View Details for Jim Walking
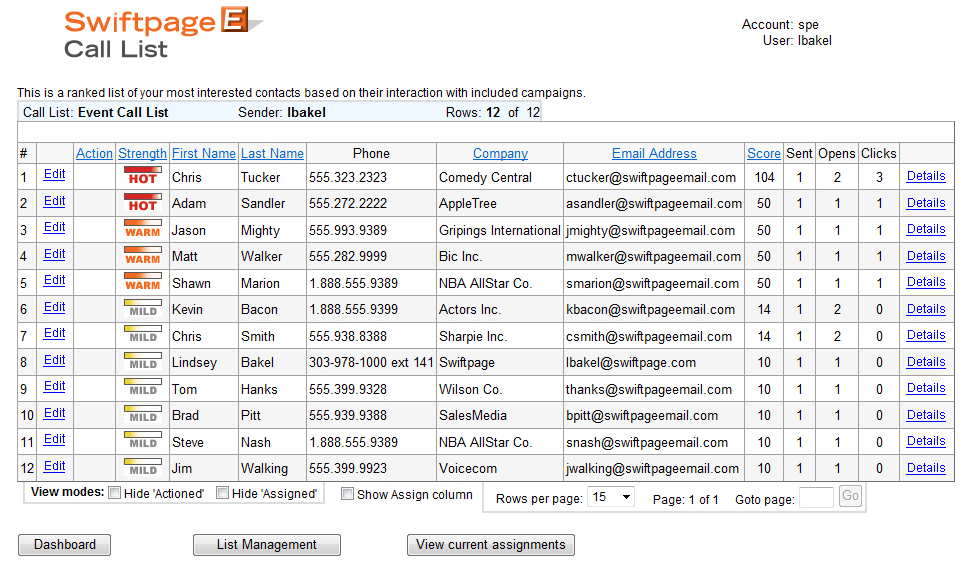The width and height of the screenshot is (970, 573). pos(925,468)
